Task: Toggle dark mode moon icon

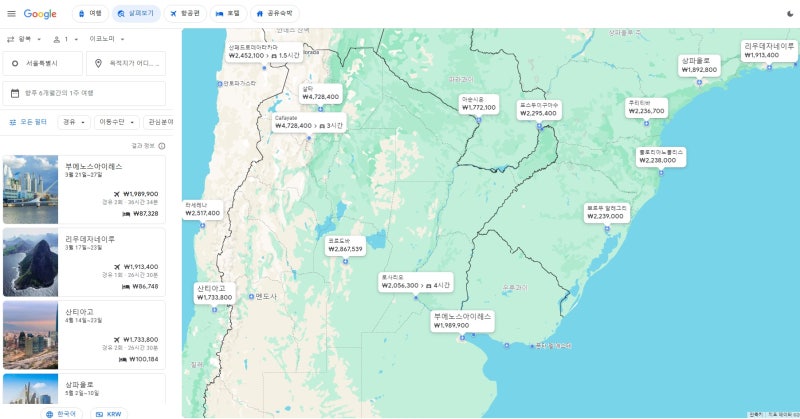Action: [790, 14]
